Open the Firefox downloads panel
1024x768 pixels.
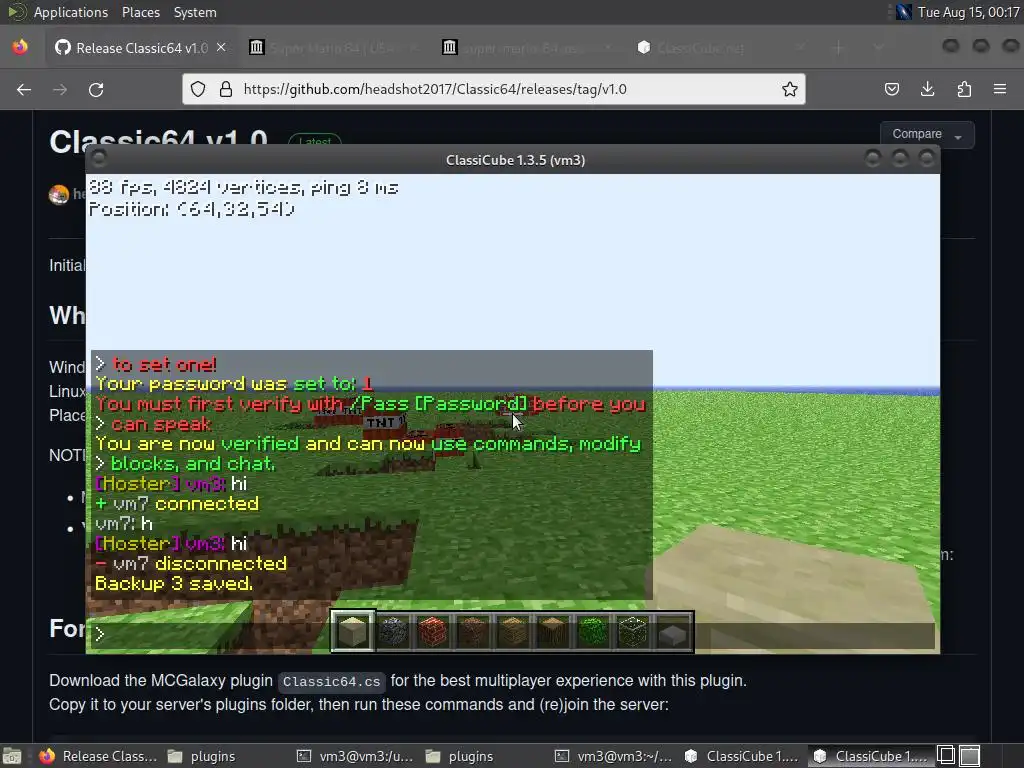[x=927, y=89]
